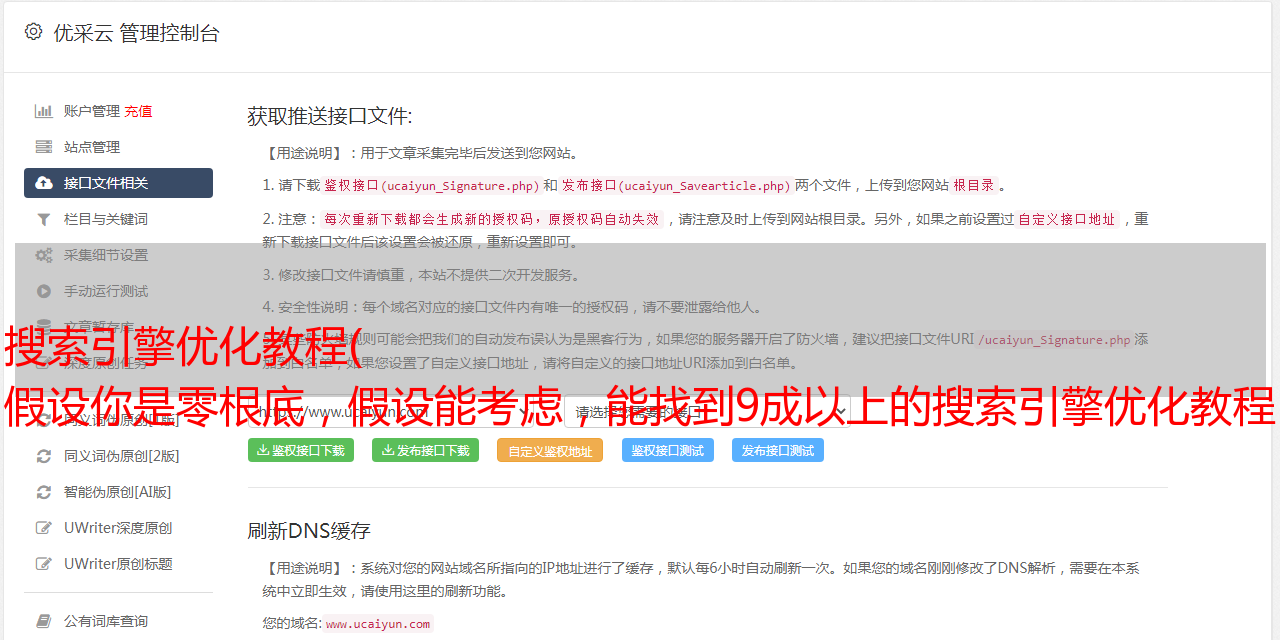Click the edit icon of UWriter深度原创
The width and height of the screenshot is (1280, 640).
tap(44, 528)
